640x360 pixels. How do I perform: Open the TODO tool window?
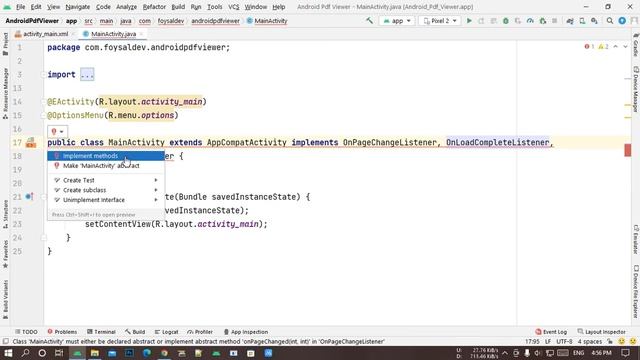(26, 332)
